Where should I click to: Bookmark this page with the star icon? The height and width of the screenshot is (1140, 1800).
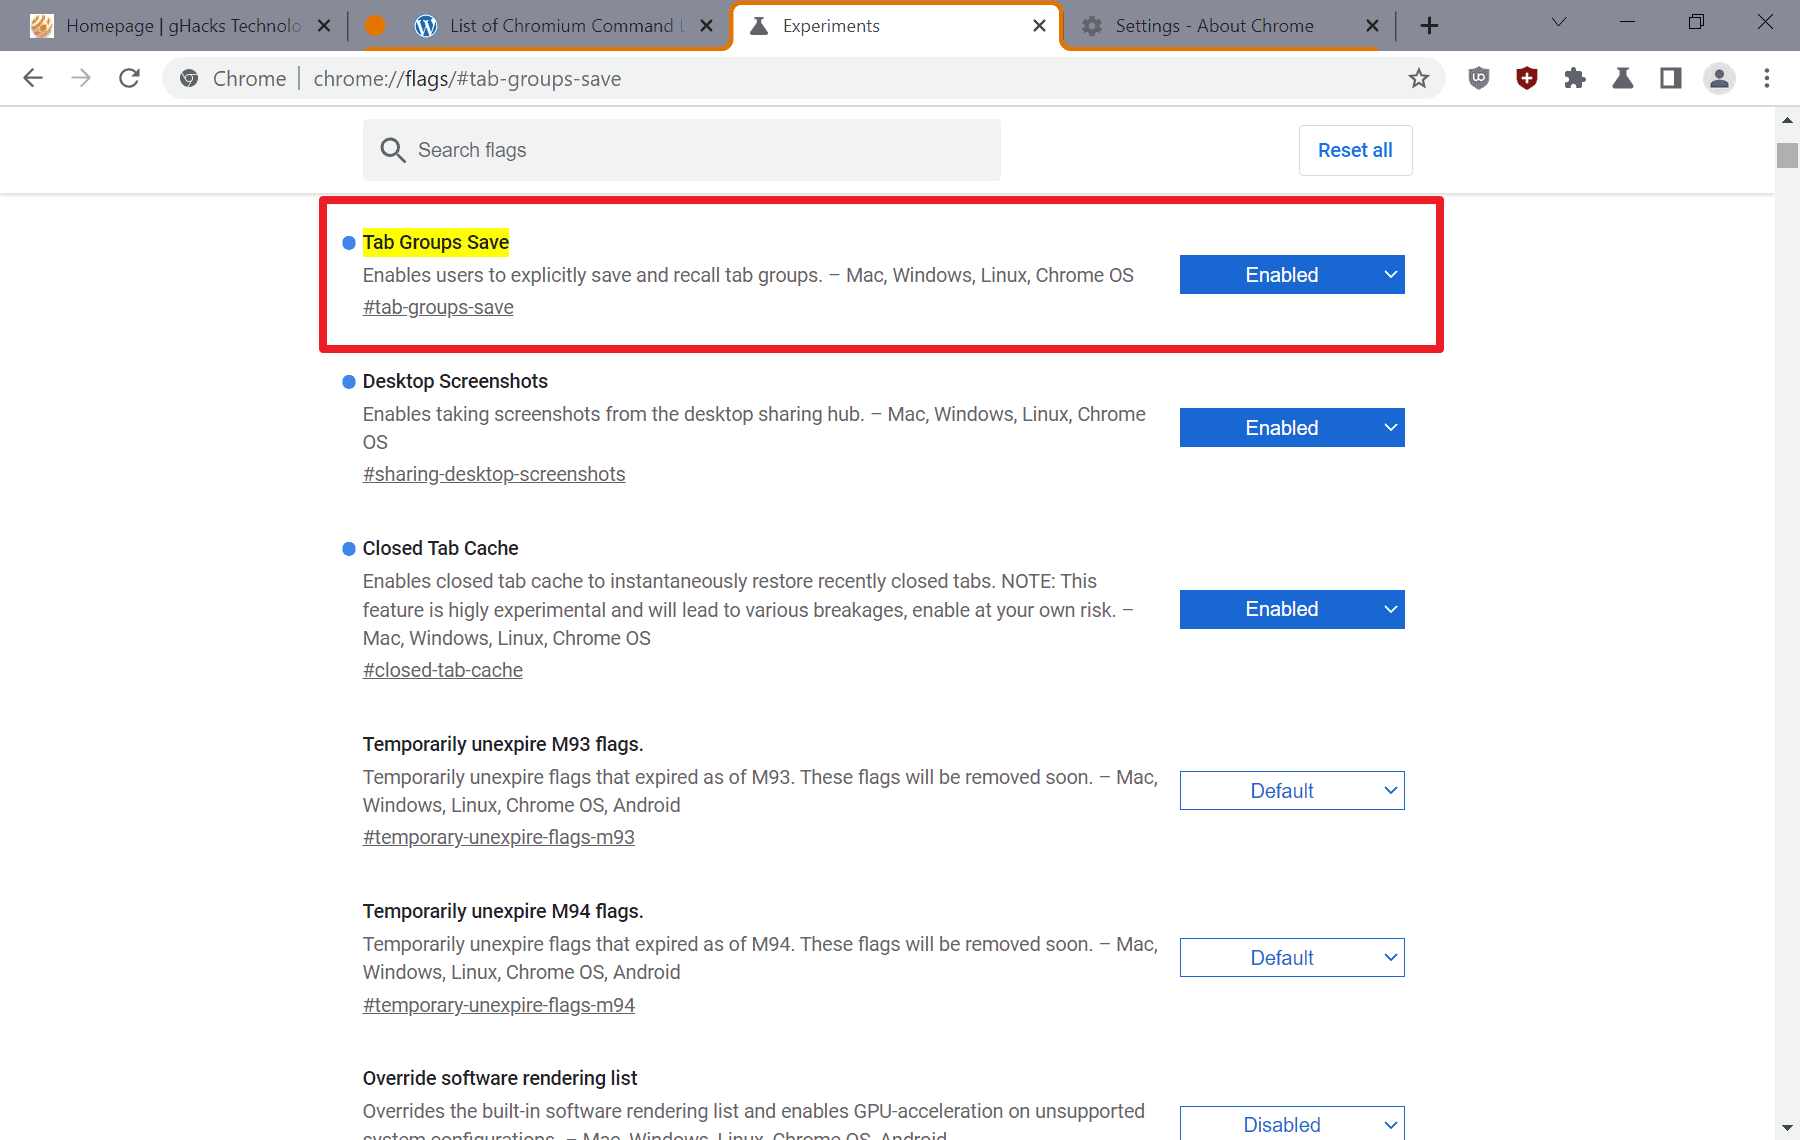(x=1418, y=78)
